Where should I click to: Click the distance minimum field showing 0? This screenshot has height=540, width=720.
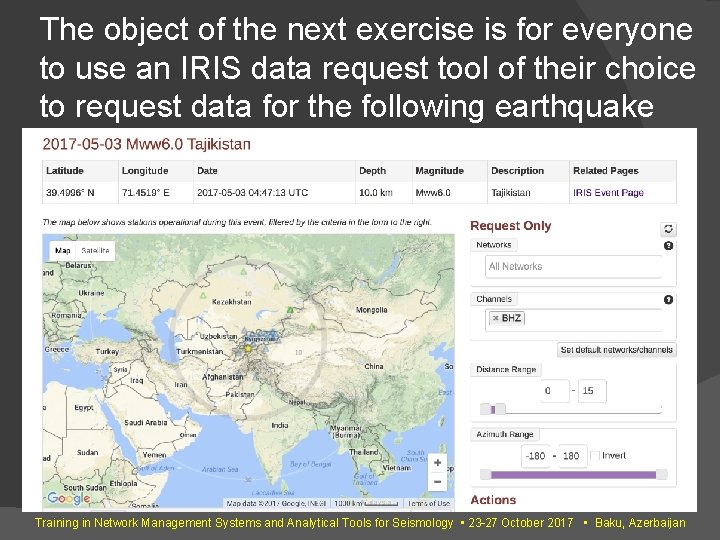click(555, 391)
